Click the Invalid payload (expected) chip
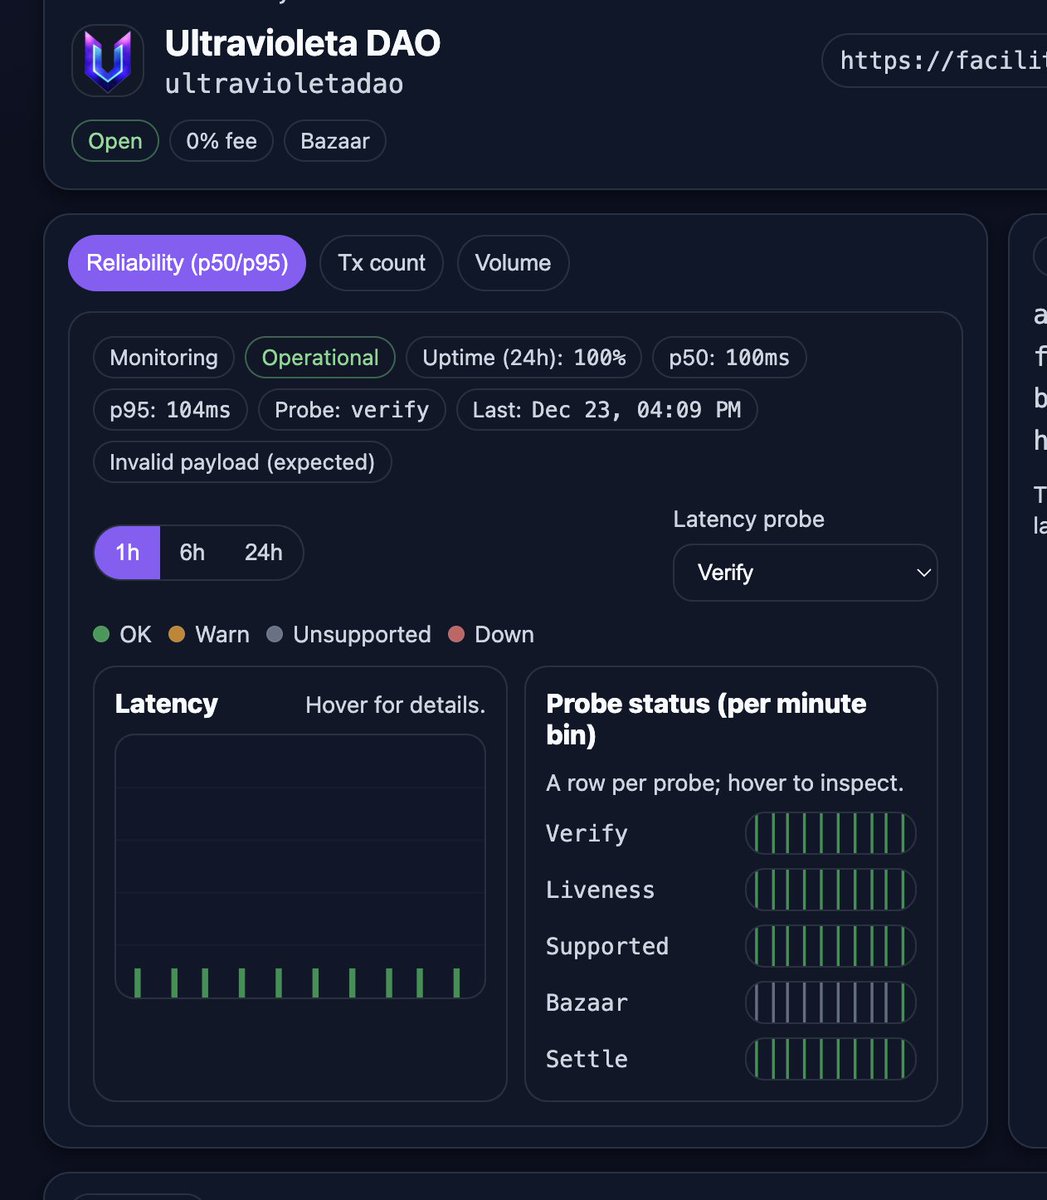This screenshot has width=1047, height=1200. pyautogui.click(x=242, y=462)
